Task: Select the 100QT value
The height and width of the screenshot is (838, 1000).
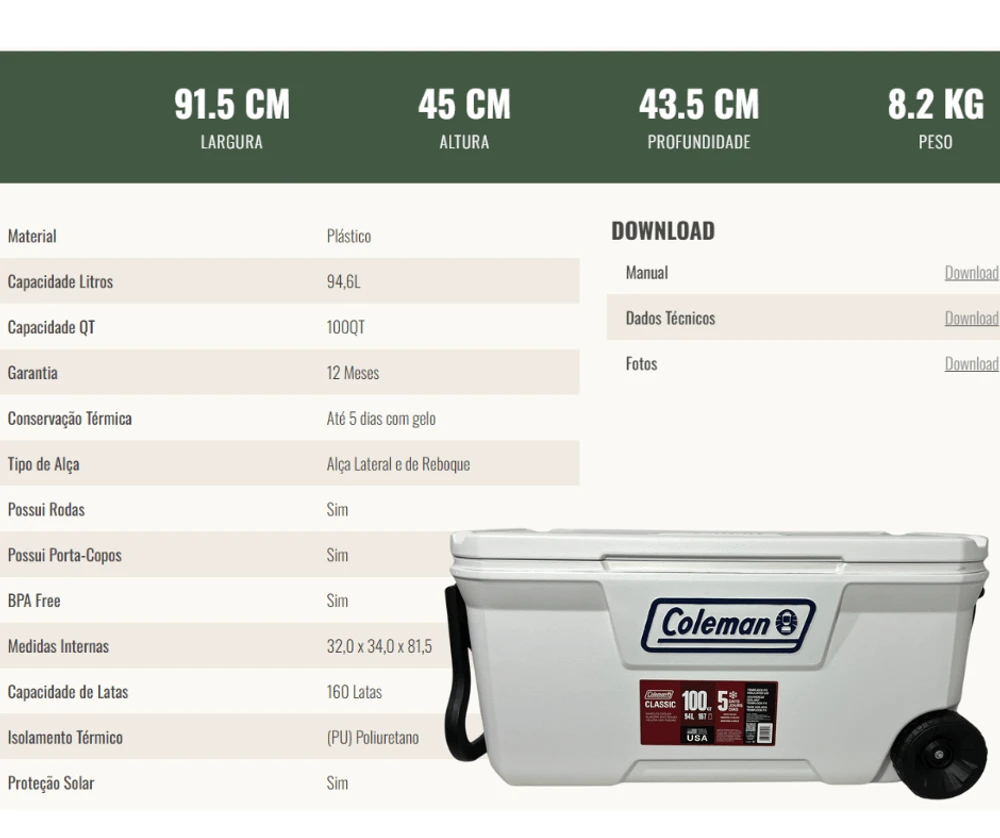Action: pos(346,327)
